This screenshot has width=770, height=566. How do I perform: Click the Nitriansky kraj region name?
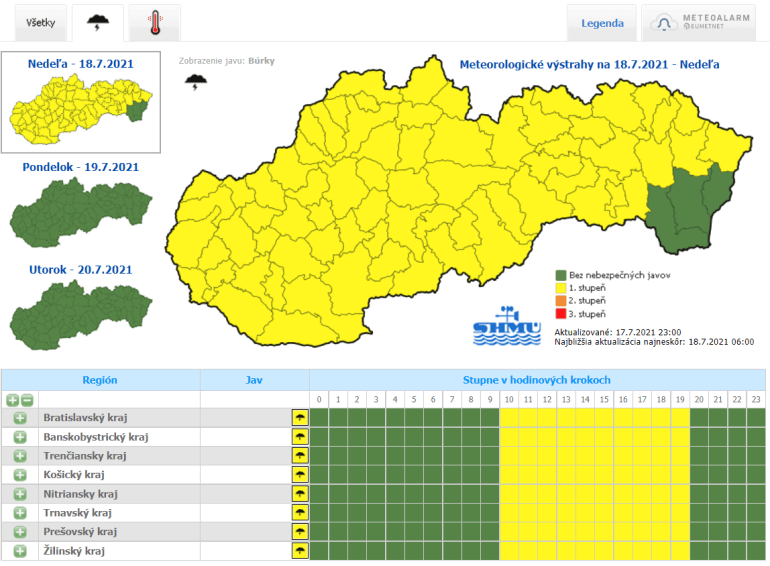click(x=80, y=494)
